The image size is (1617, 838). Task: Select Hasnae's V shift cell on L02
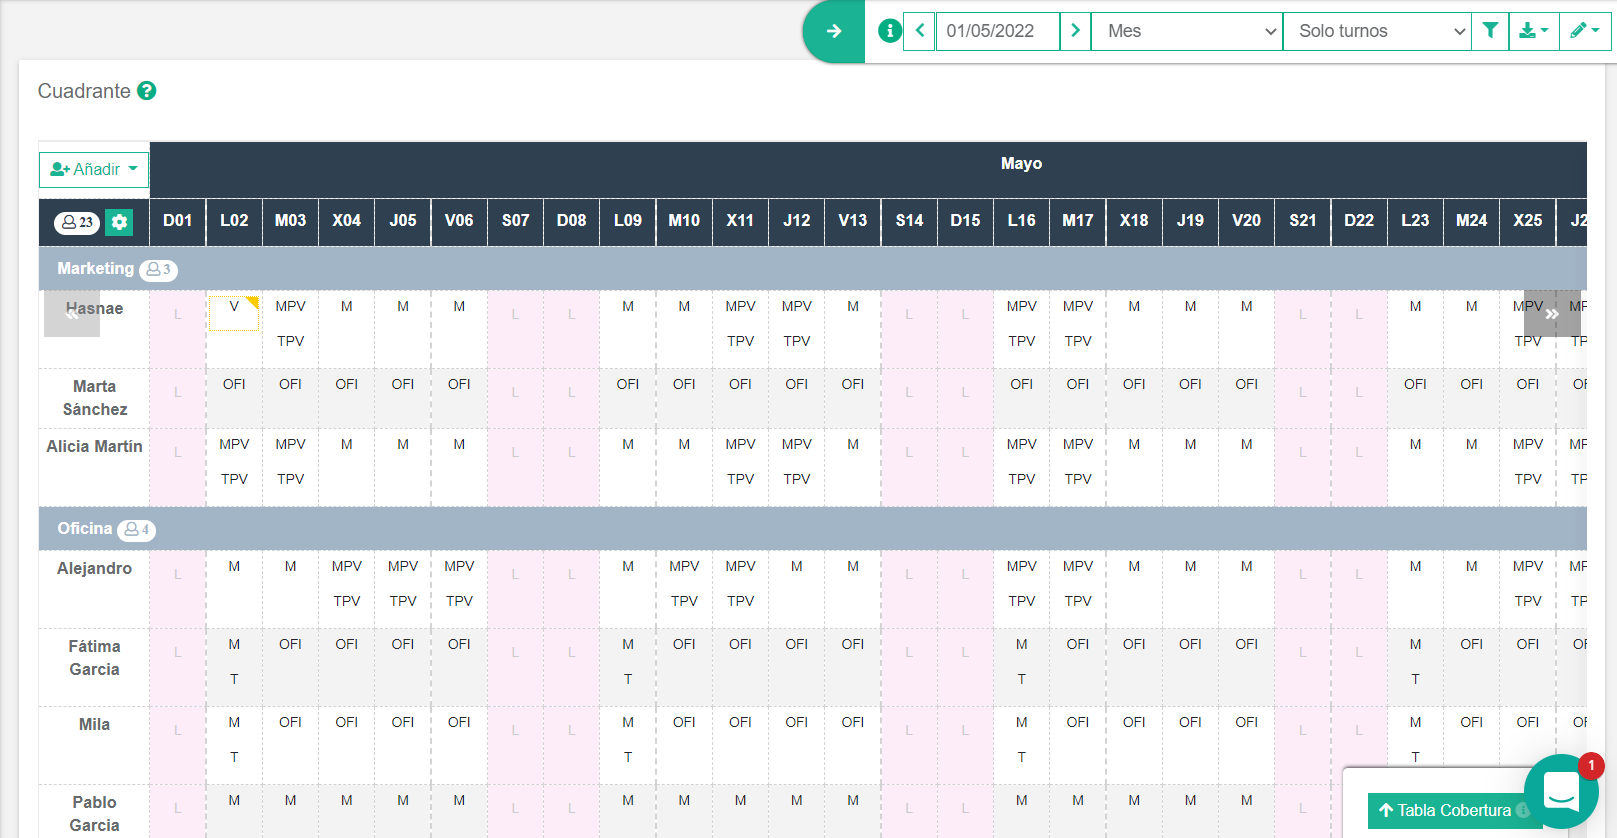coord(234,311)
